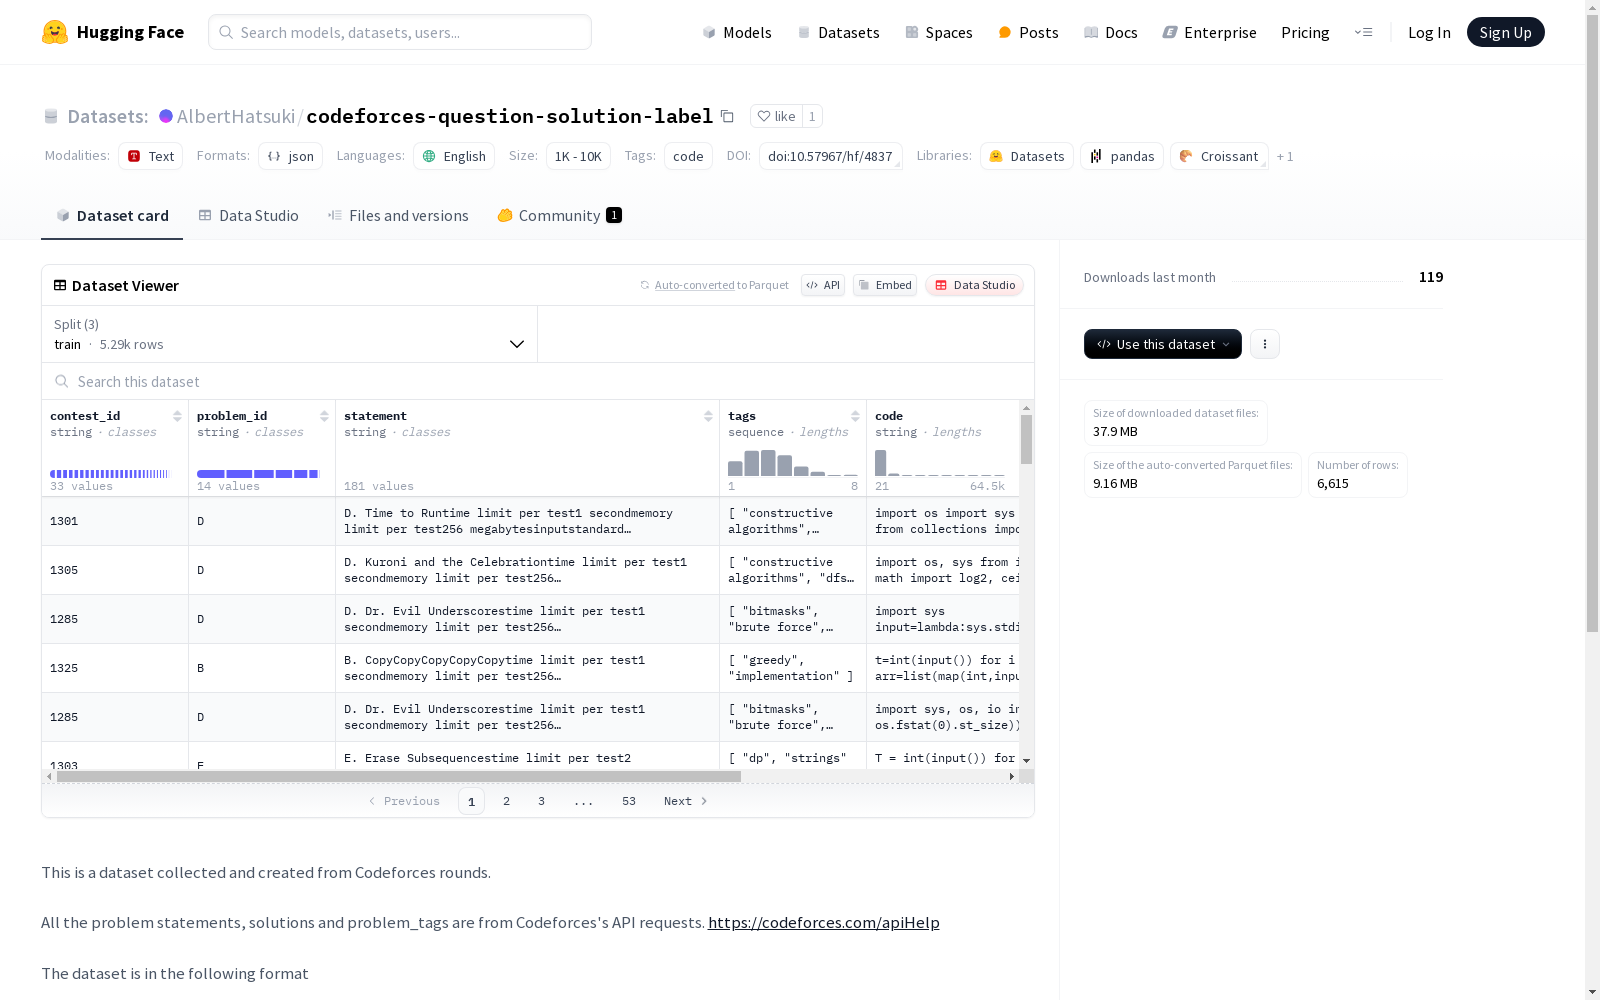Click the Log In link
This screenshot has height=1000, width=1600.
pos(1429,32)
